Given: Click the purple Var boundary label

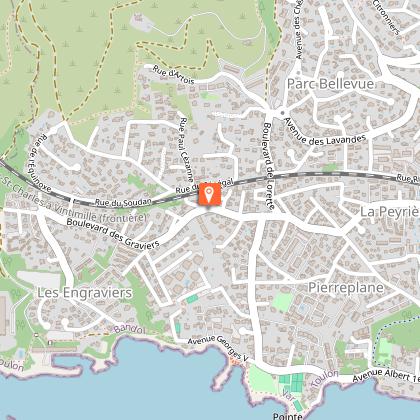Looking at the screenshot, I should tap(287, 394).
